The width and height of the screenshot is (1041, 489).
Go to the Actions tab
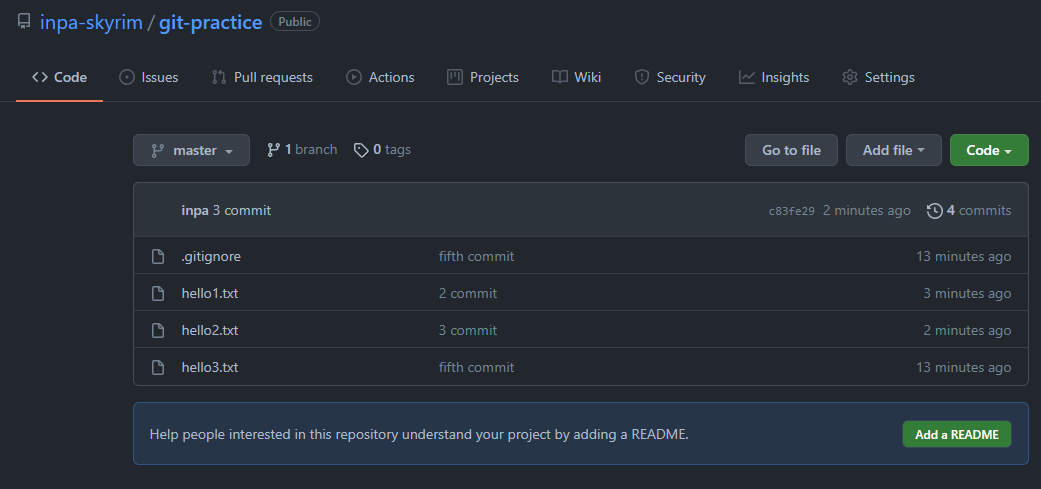pos(380,77)
